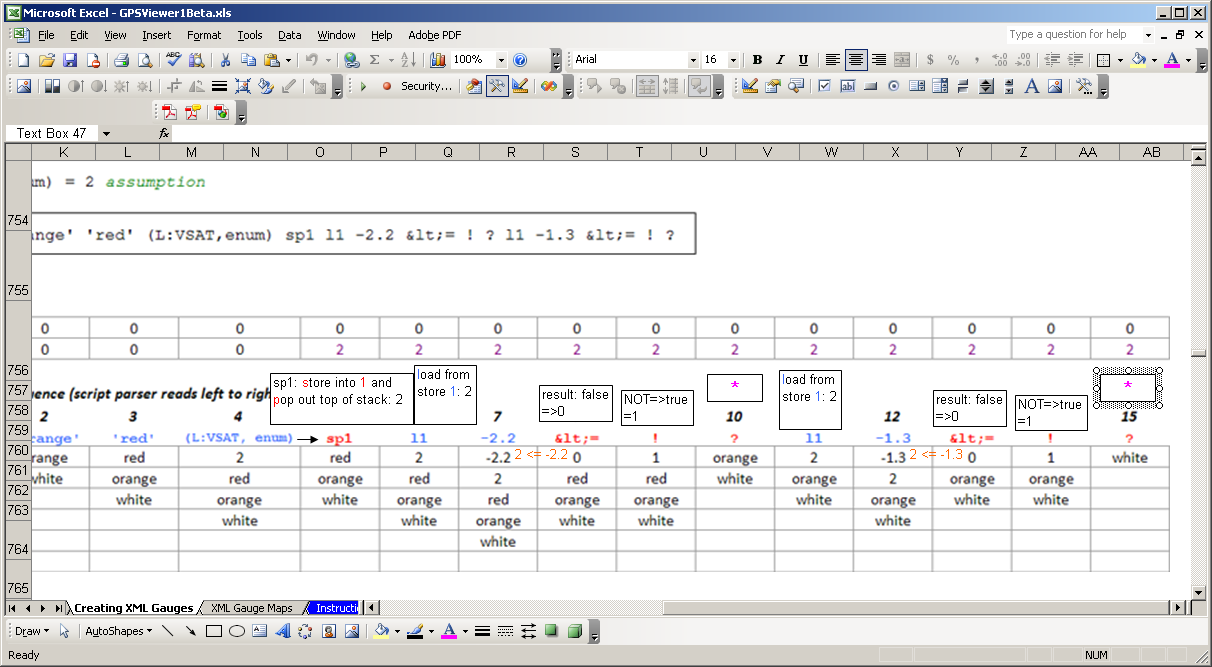Print the sheet using the printer icon
1212x667 pixels.
pyautogui.click(x=120, y=60)
